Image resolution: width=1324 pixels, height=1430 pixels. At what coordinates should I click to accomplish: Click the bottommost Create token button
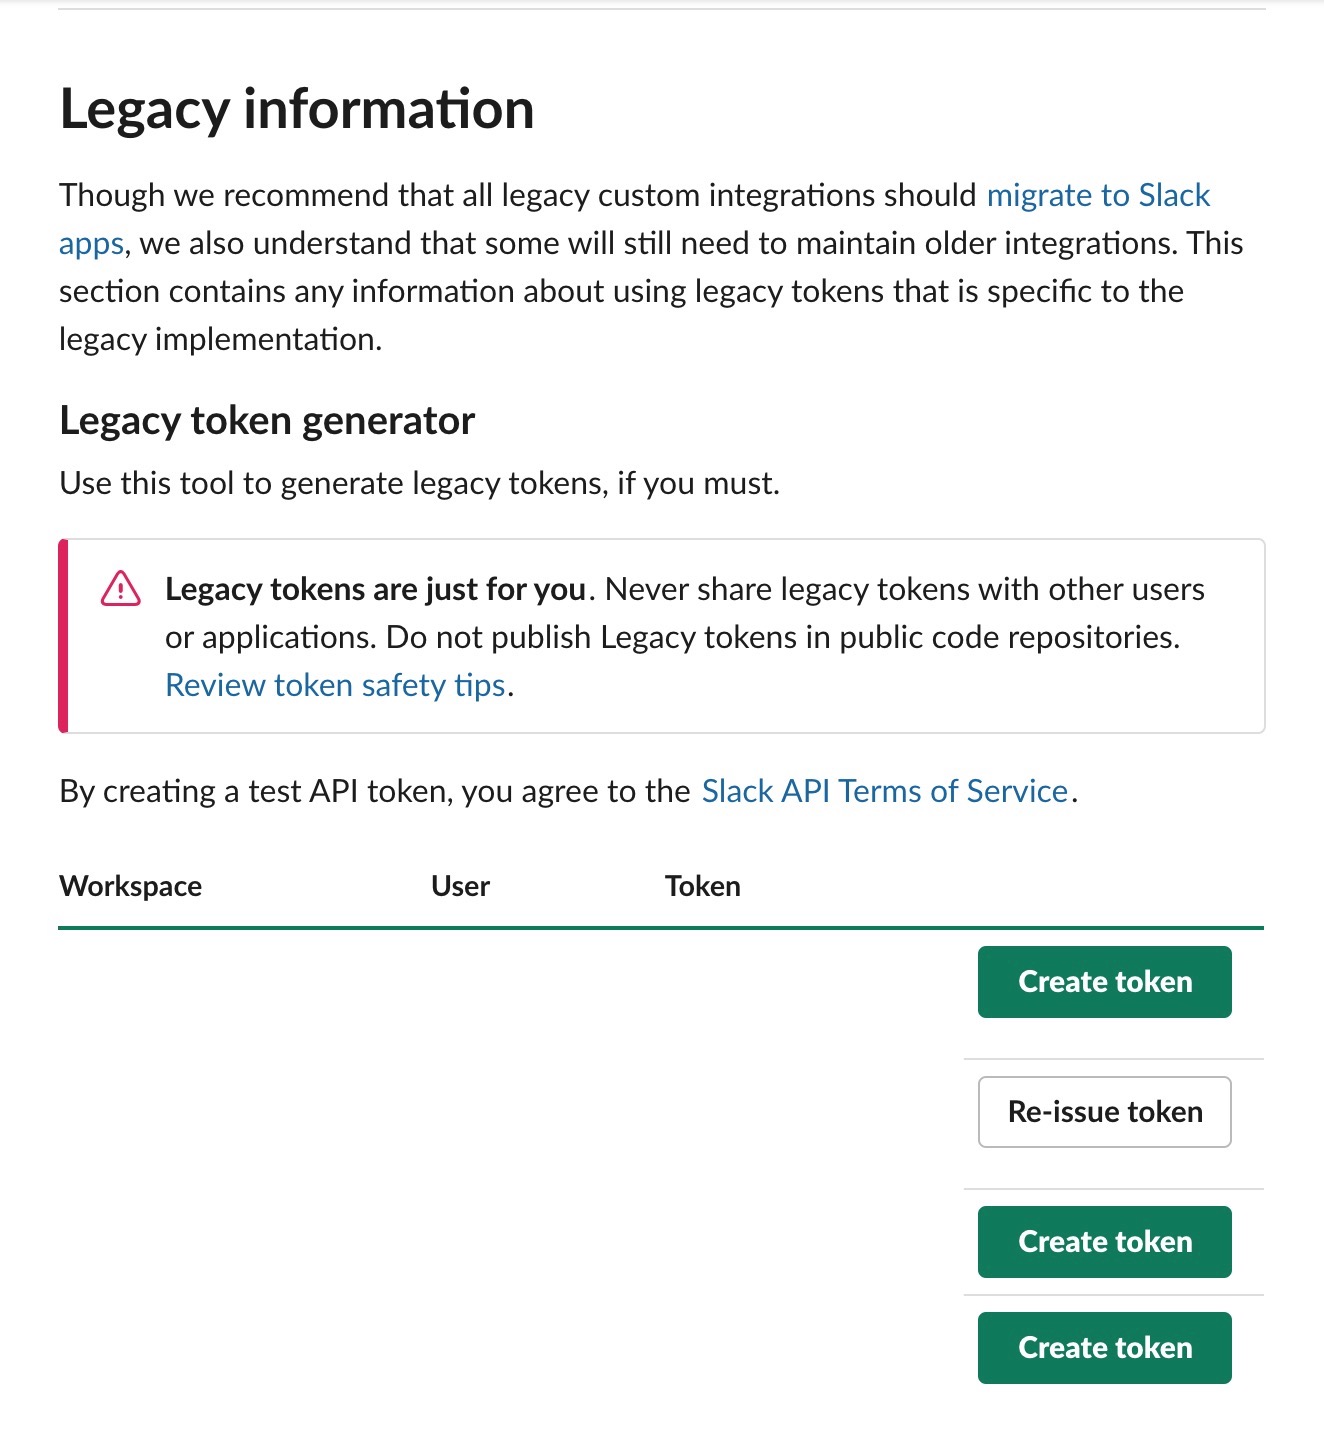(1104, 1348)
